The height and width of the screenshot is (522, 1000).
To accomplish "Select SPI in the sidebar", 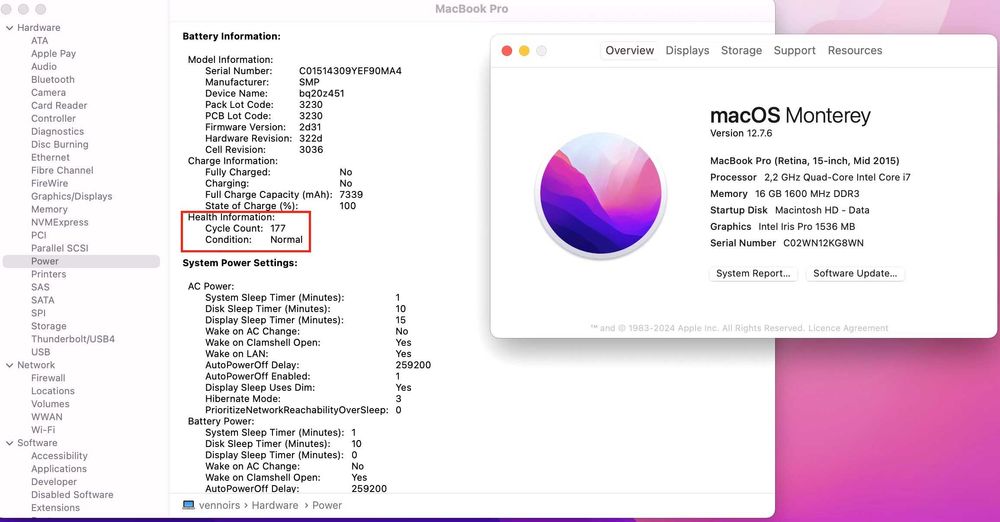I will [38, 313].
